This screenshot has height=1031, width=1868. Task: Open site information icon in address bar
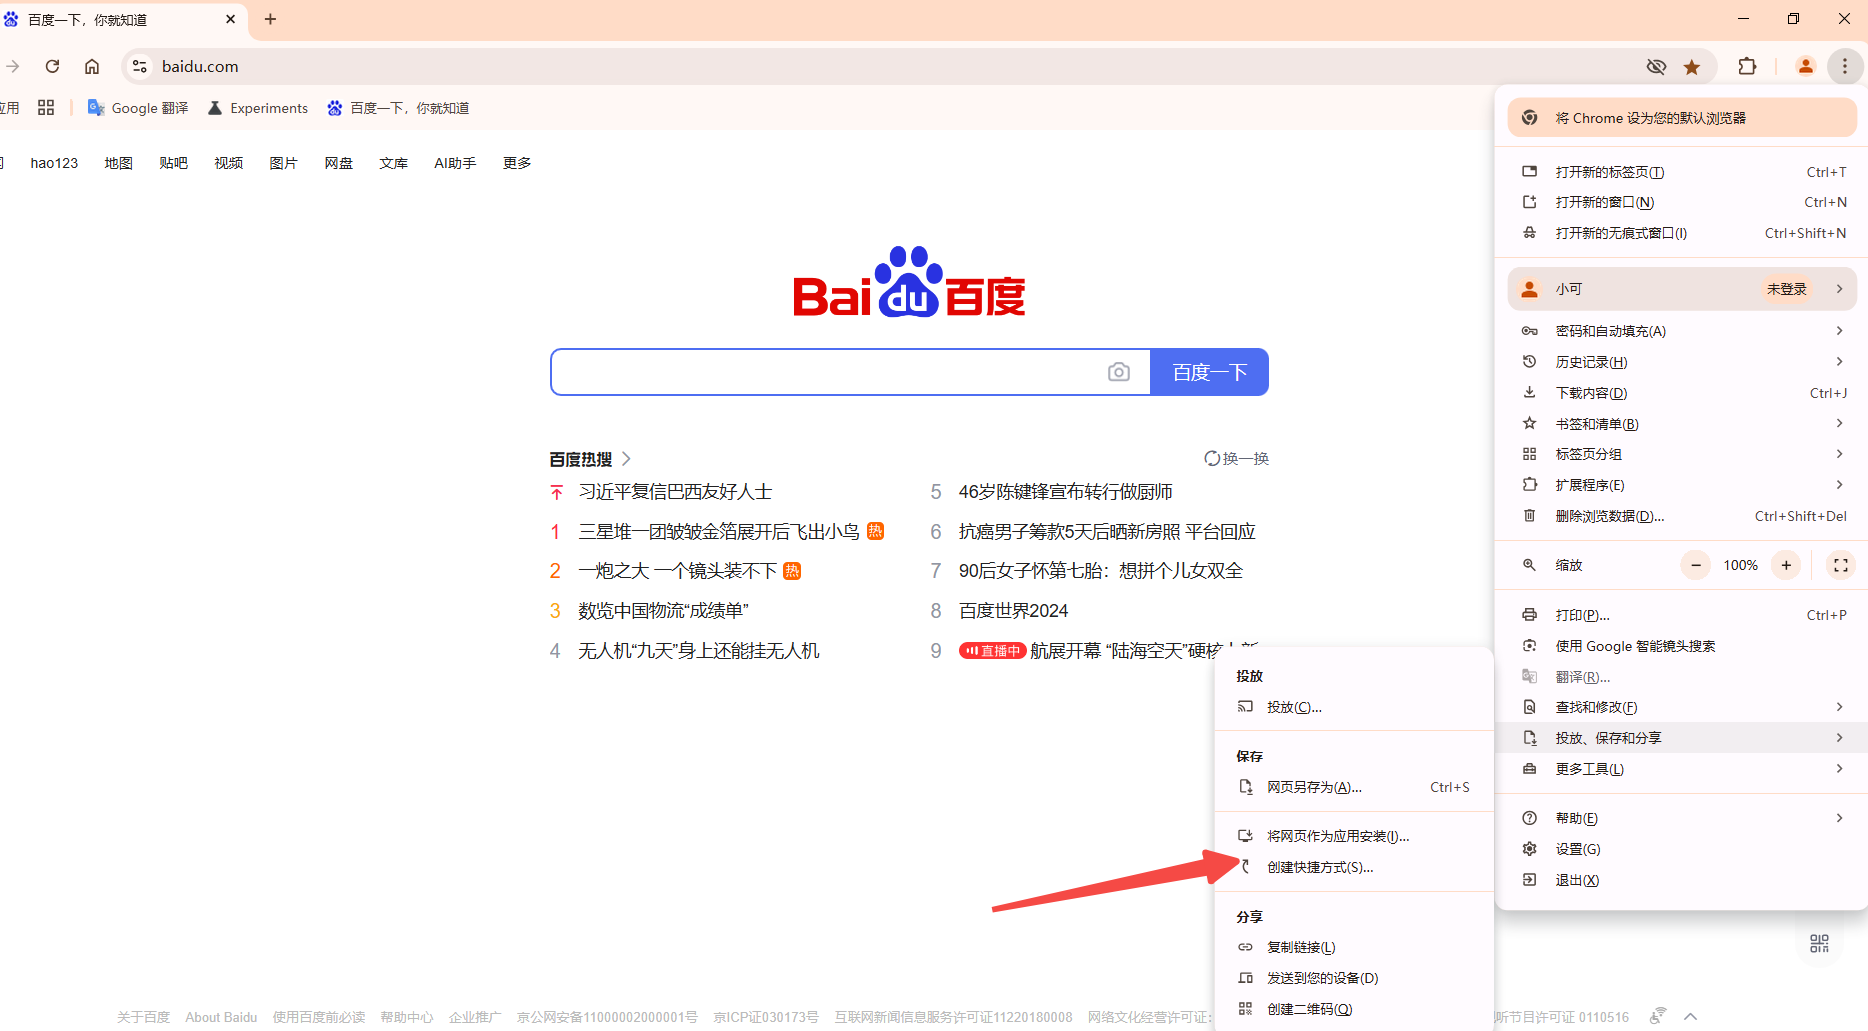pyautogui.click(x=140, y=66)
